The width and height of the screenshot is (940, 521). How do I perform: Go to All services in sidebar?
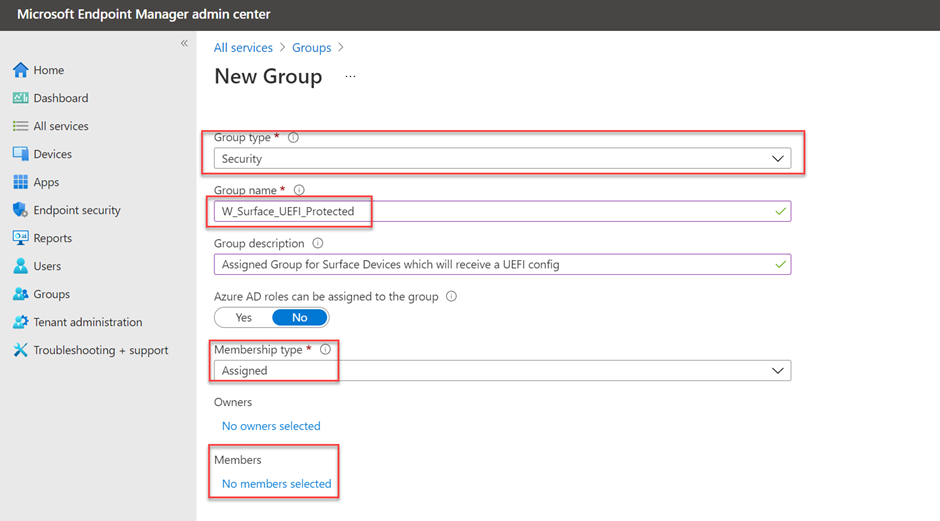pyautogui.click(x=60, y=126)
